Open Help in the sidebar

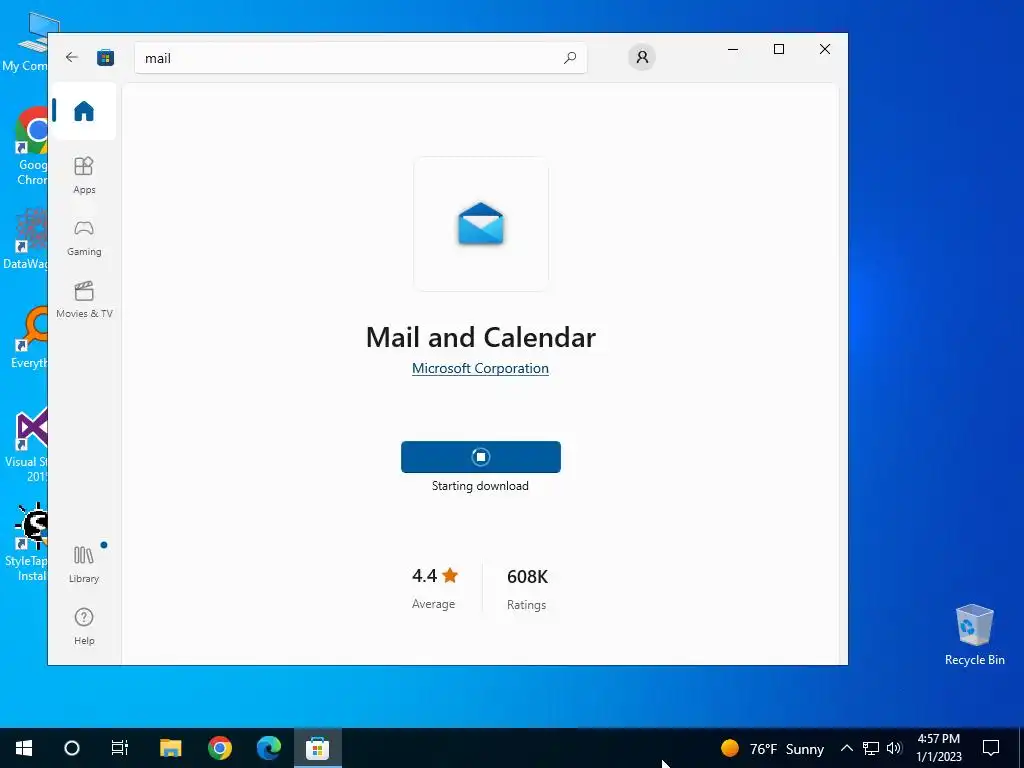point(84,626)
